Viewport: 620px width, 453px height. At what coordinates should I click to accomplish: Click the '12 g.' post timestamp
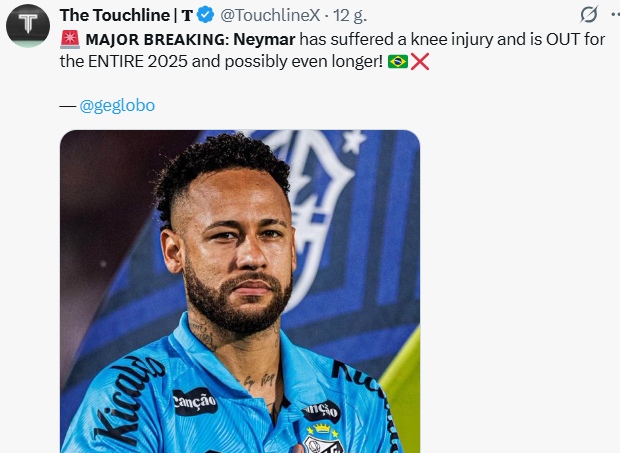(x=353, y=15)
